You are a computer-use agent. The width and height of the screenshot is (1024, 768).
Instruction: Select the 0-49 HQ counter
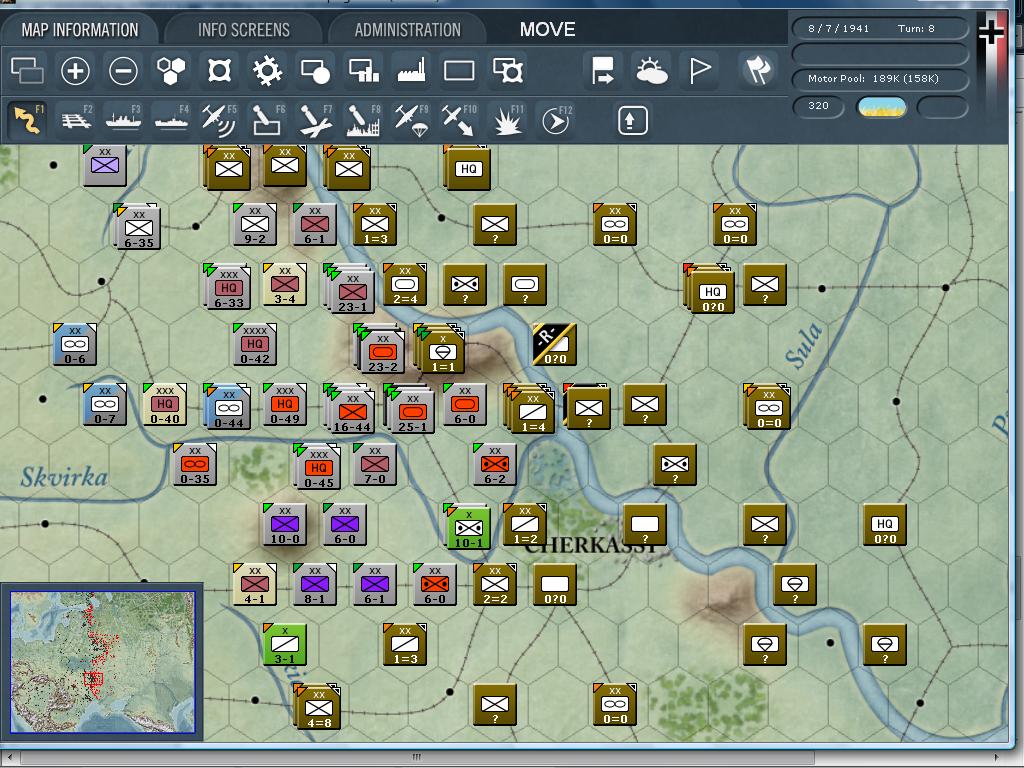click(285, 404)
